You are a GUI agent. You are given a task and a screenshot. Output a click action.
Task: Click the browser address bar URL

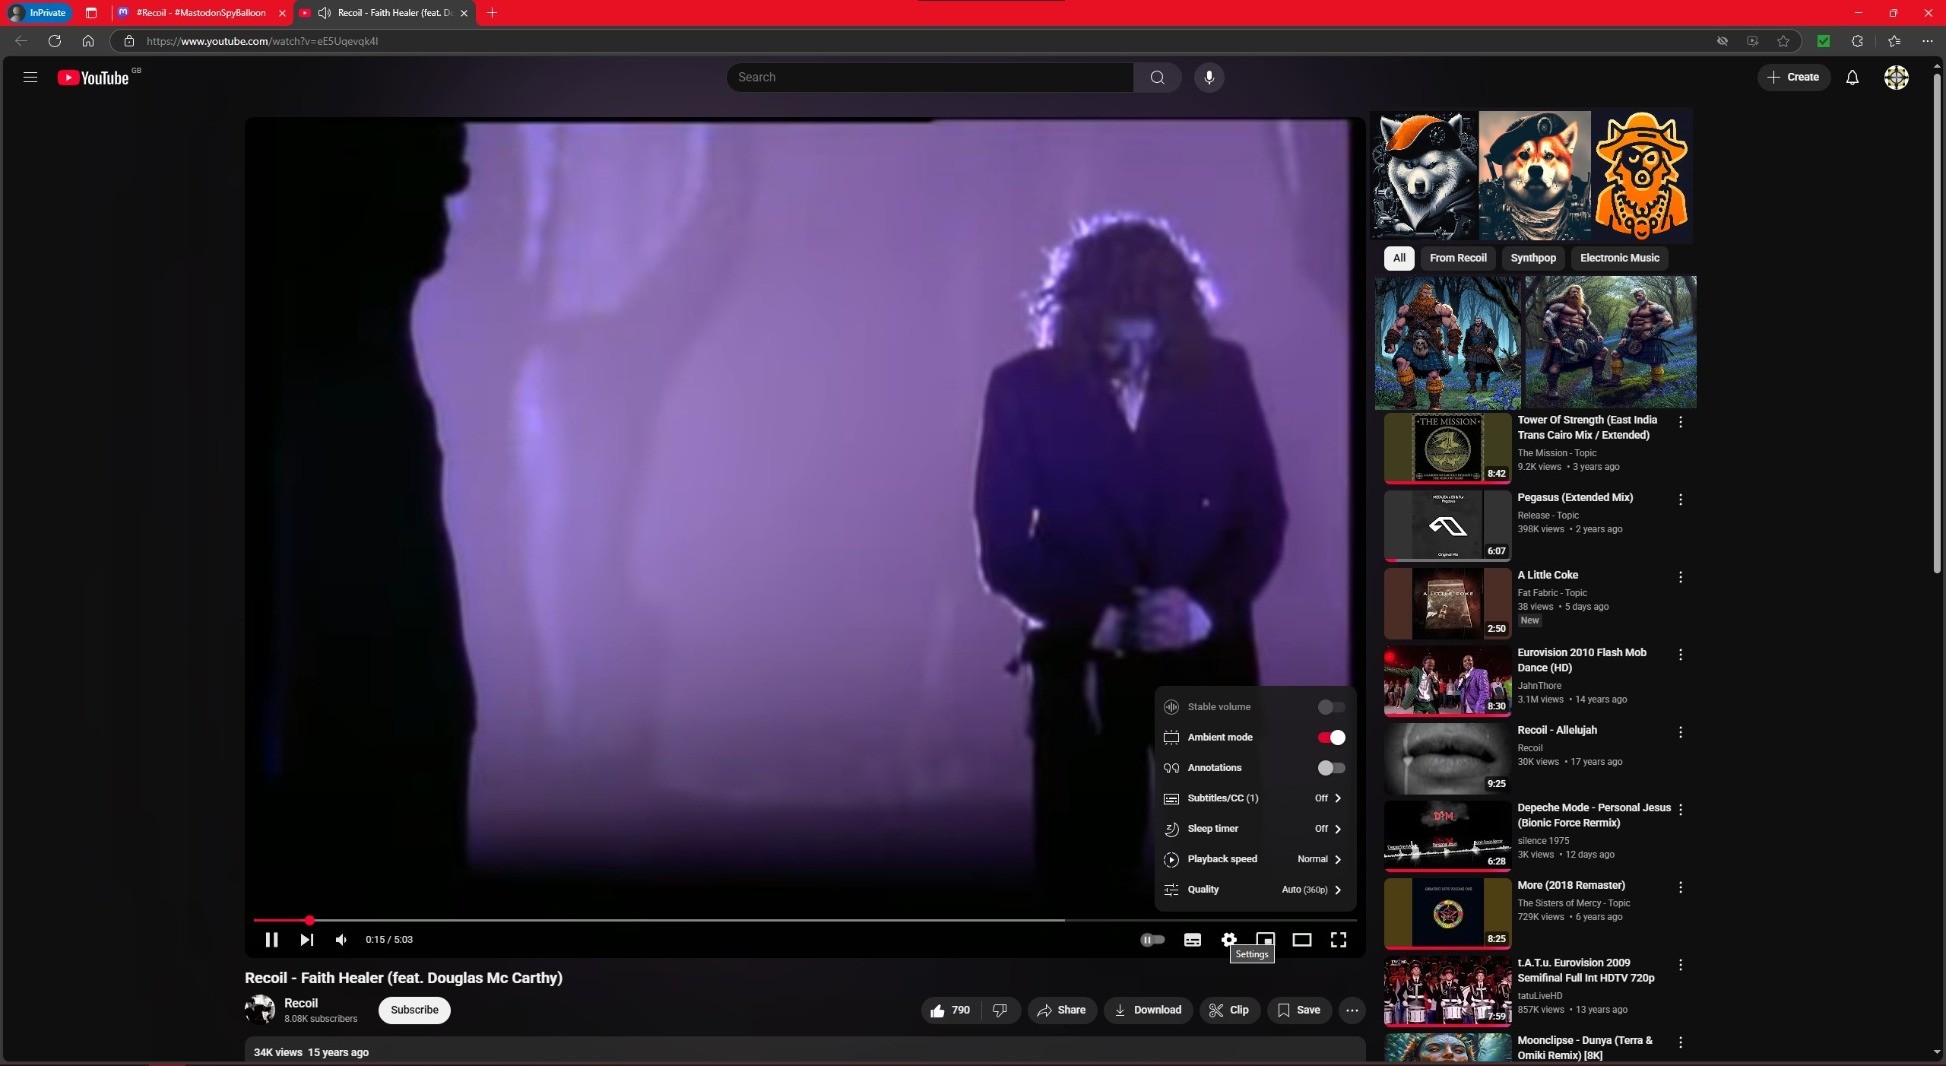(262, 41)
